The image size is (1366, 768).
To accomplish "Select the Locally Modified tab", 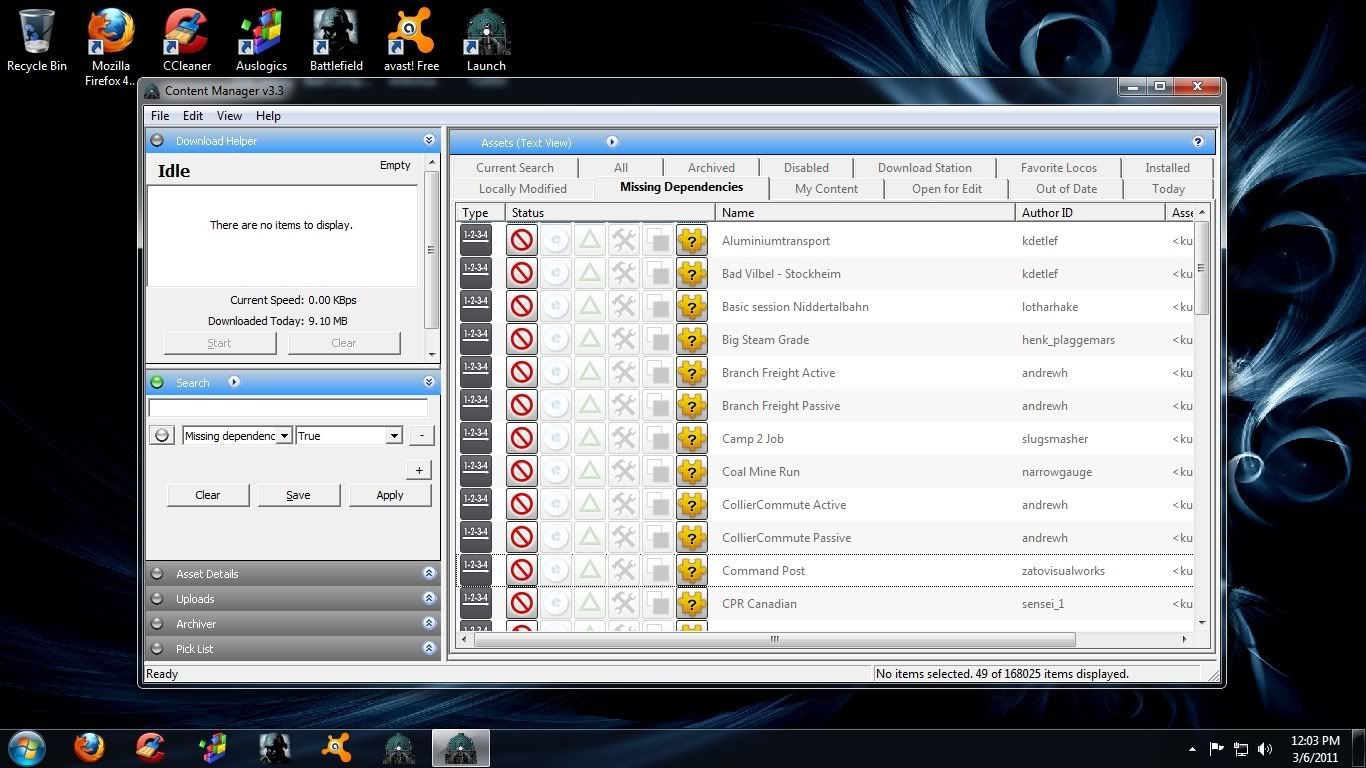I will (x=523, y=189).
